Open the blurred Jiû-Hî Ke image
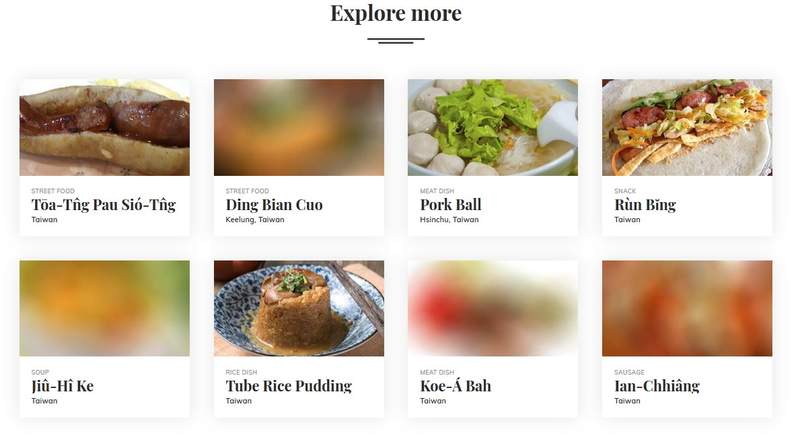This screenshot has height=435, width=800. [x=105, y=309]
